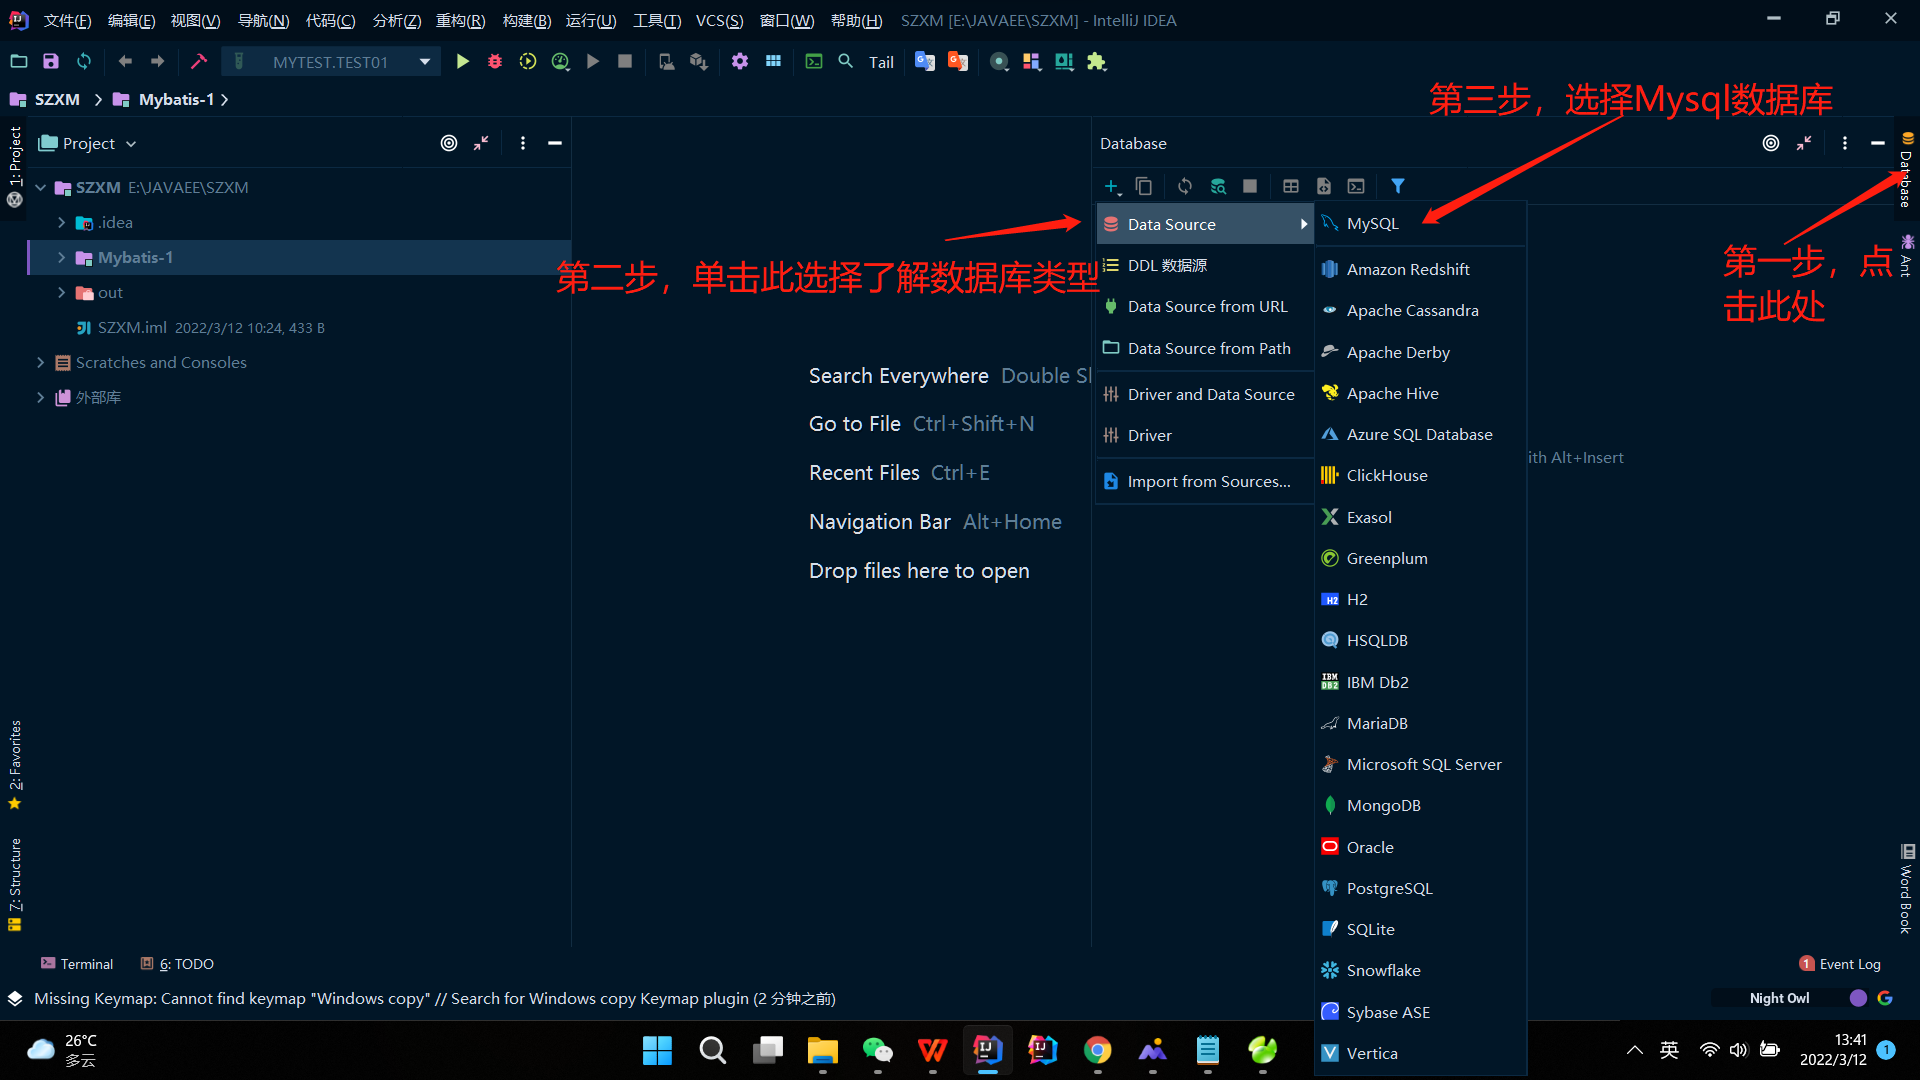The height and width of the screenshot is (1080, 1920).
Task: Open the 工具(T) menu
Action: (x=657, y=20)
